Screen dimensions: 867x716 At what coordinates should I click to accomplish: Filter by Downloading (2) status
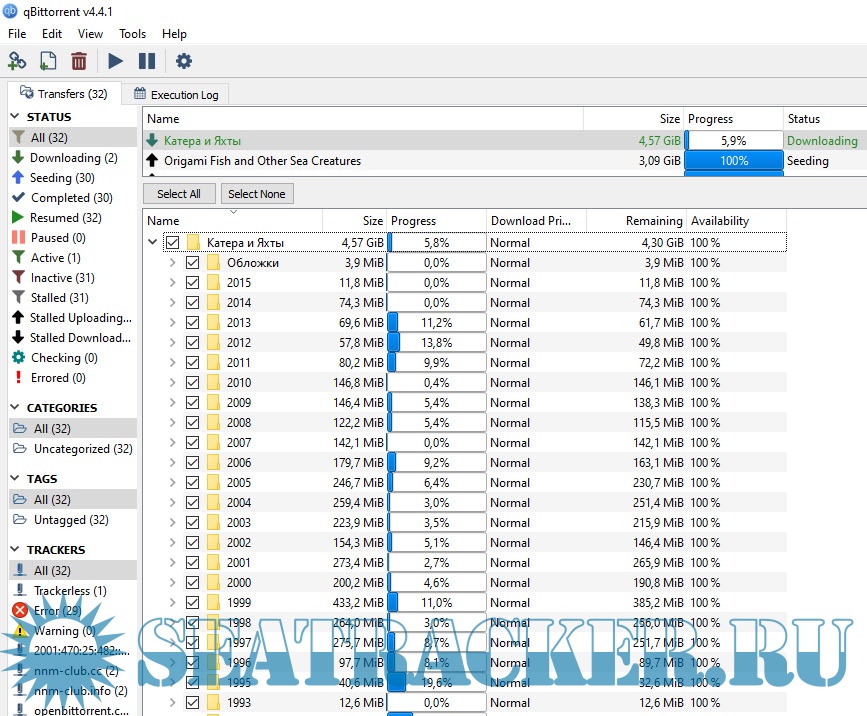(73, 158)
